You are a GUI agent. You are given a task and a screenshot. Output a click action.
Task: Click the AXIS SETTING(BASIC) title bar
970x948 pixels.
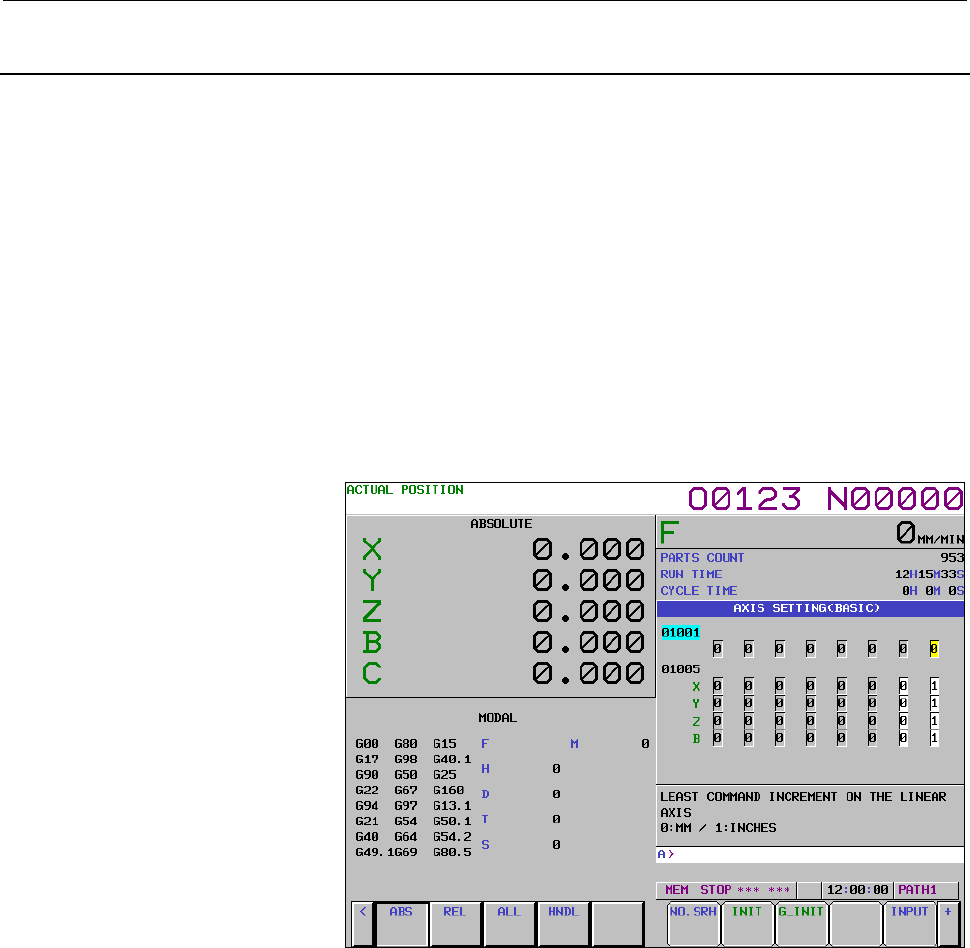tap(810, 608)
